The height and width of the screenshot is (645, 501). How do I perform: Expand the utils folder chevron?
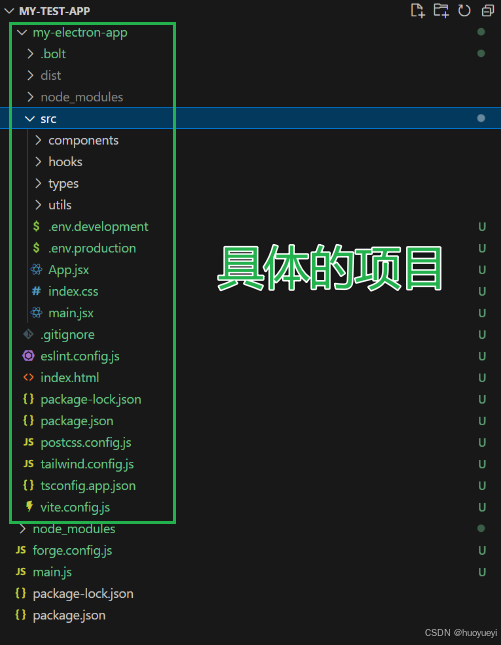38,204
